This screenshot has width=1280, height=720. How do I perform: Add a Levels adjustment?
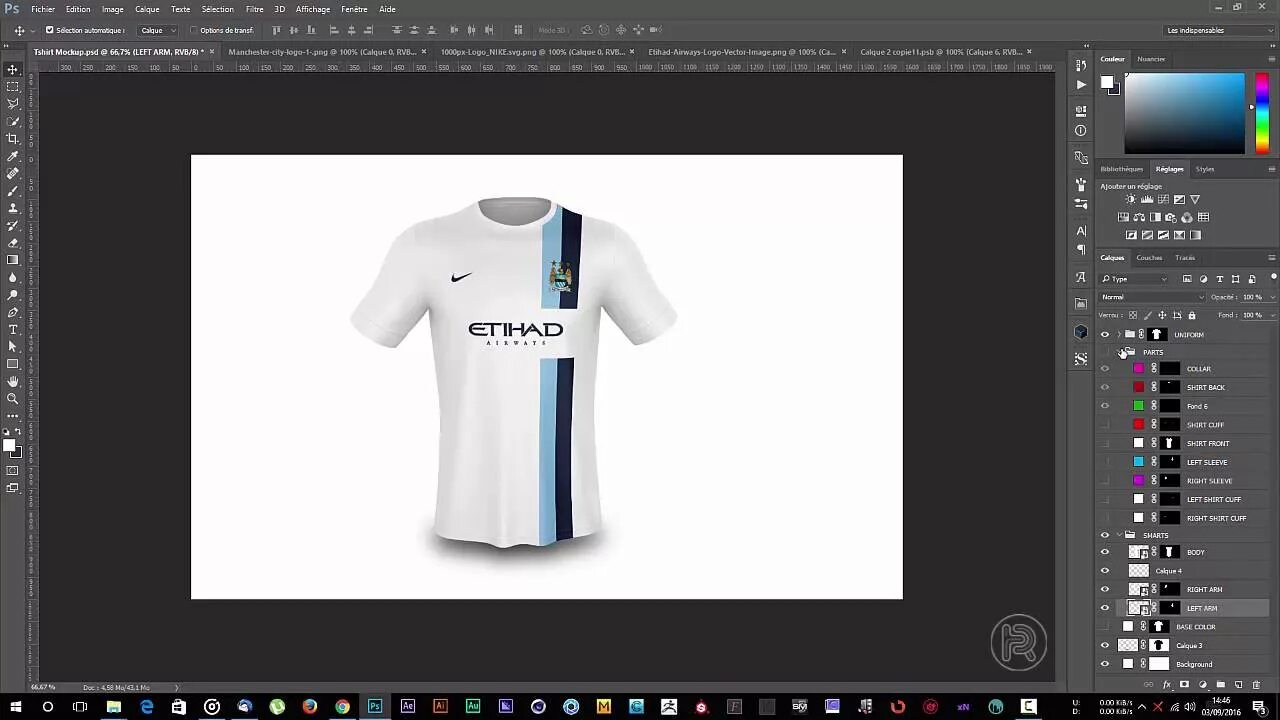point(1147,199)
